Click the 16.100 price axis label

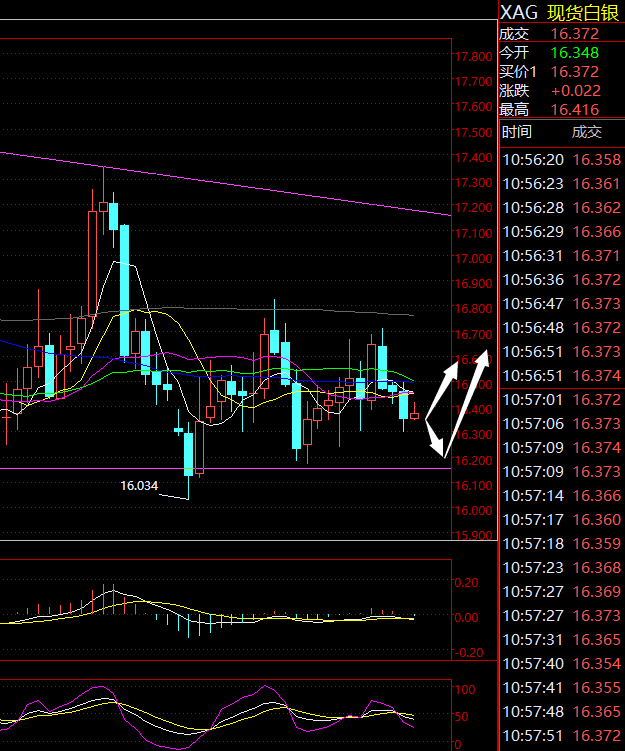click(x=473, y=486)
